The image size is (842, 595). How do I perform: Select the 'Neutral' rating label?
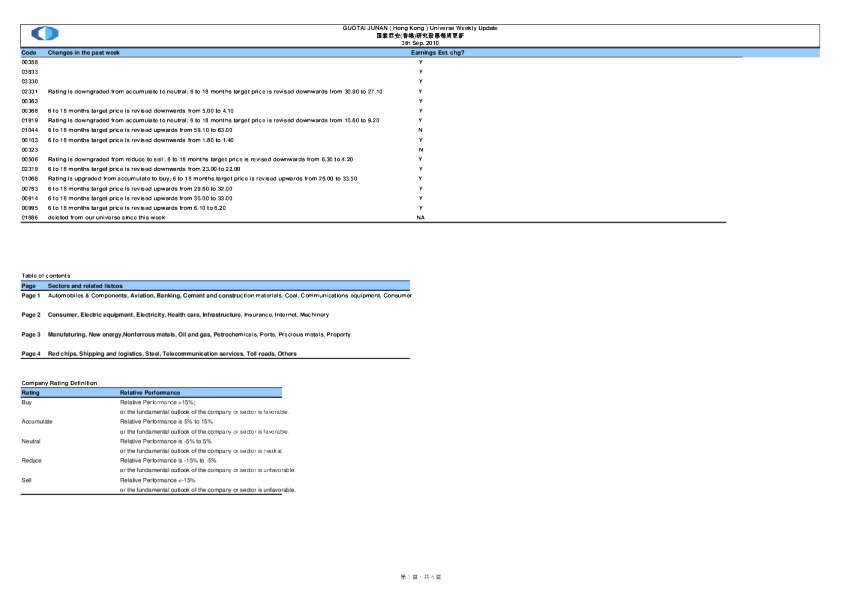[x=31, y=441]
